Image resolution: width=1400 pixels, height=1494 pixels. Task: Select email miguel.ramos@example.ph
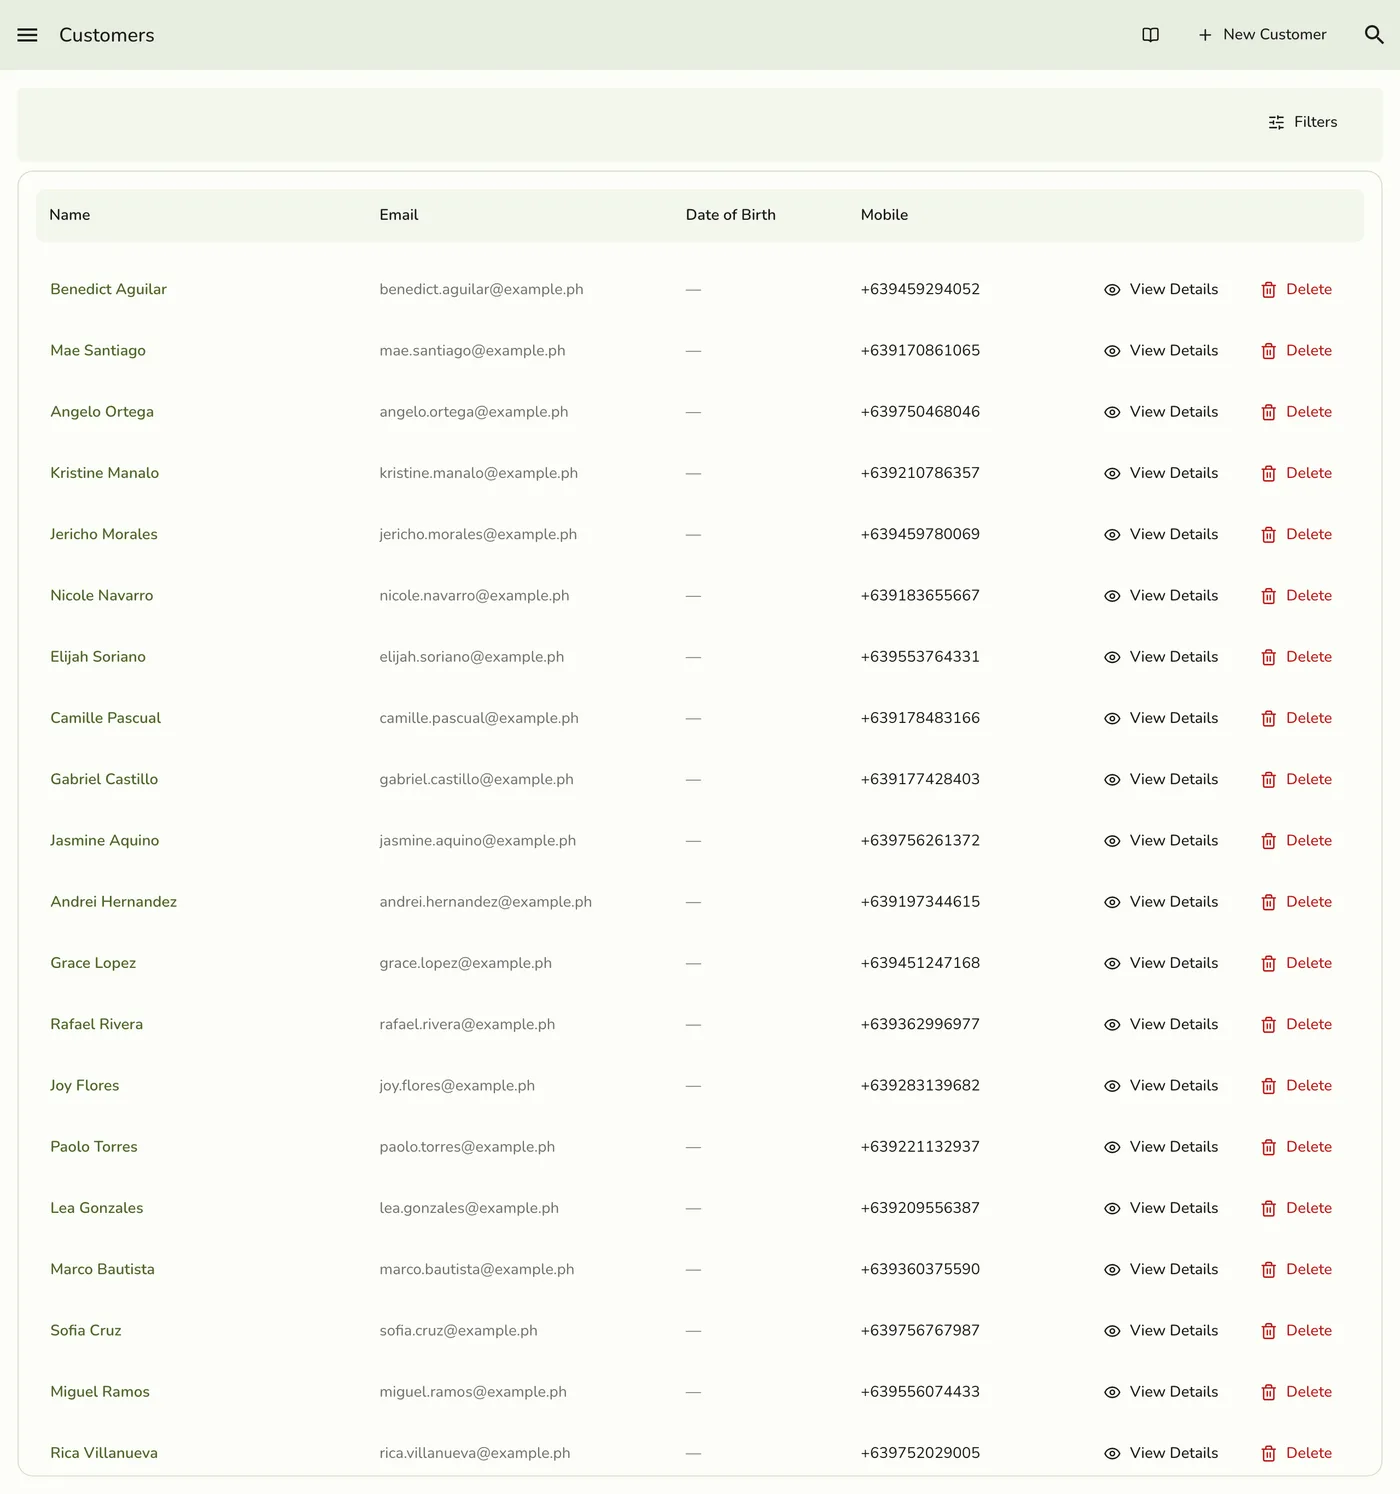click(473, 1391)
